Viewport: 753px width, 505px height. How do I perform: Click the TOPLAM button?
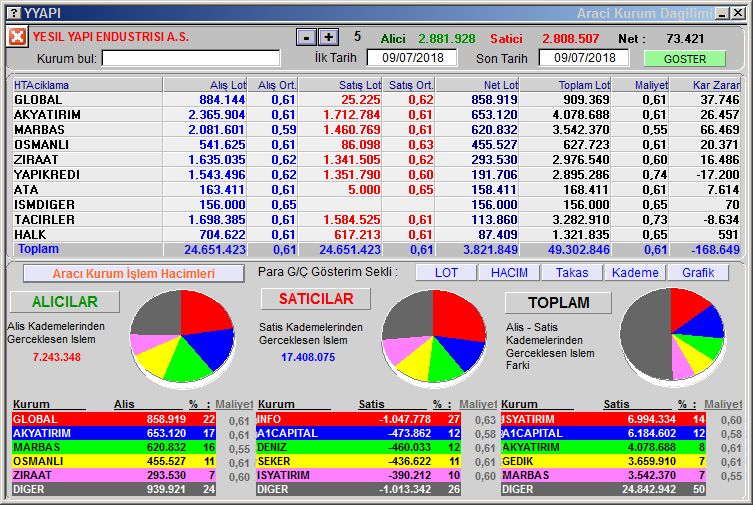pos(559,302)
